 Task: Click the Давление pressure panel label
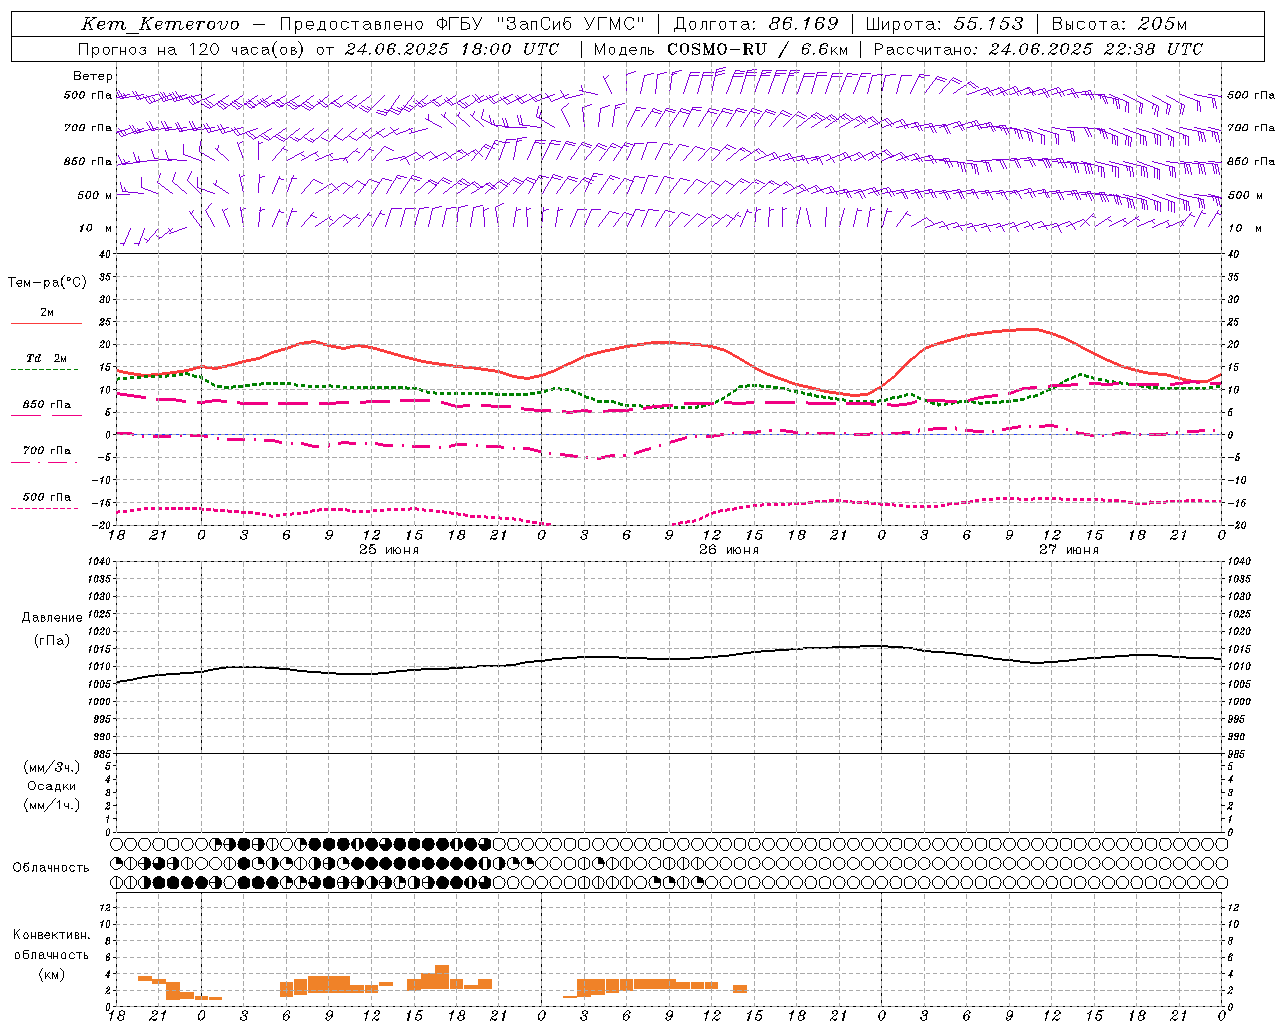pyautogui.click(x=52, y=618)
